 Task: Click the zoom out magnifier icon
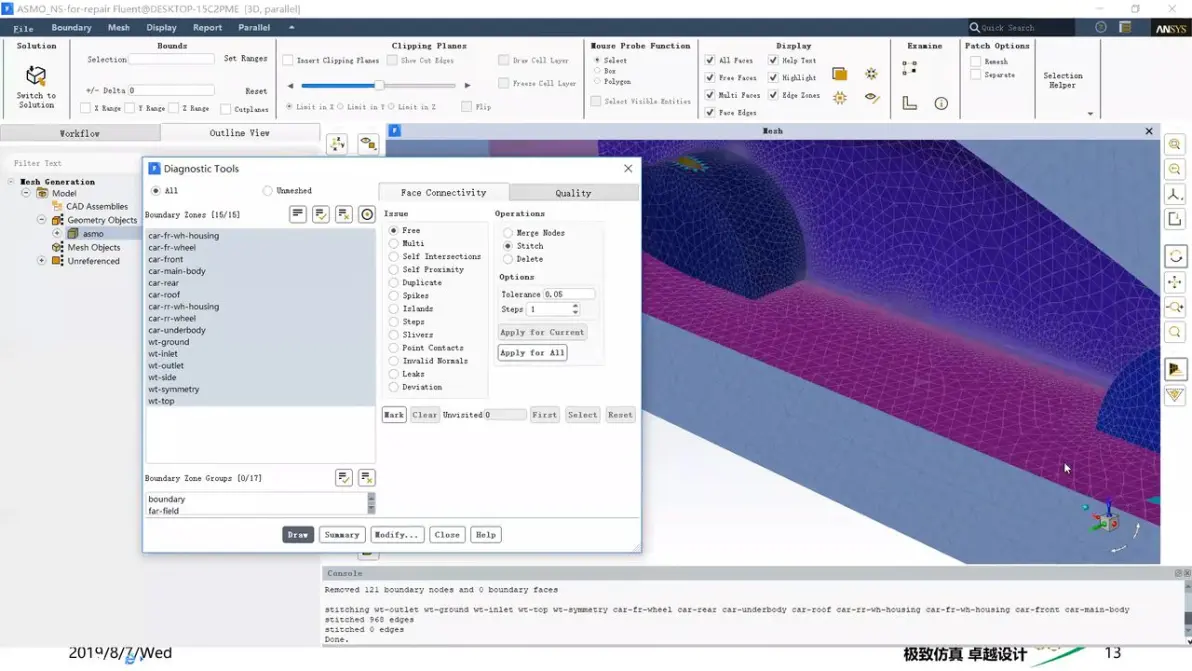[1175, 169]
